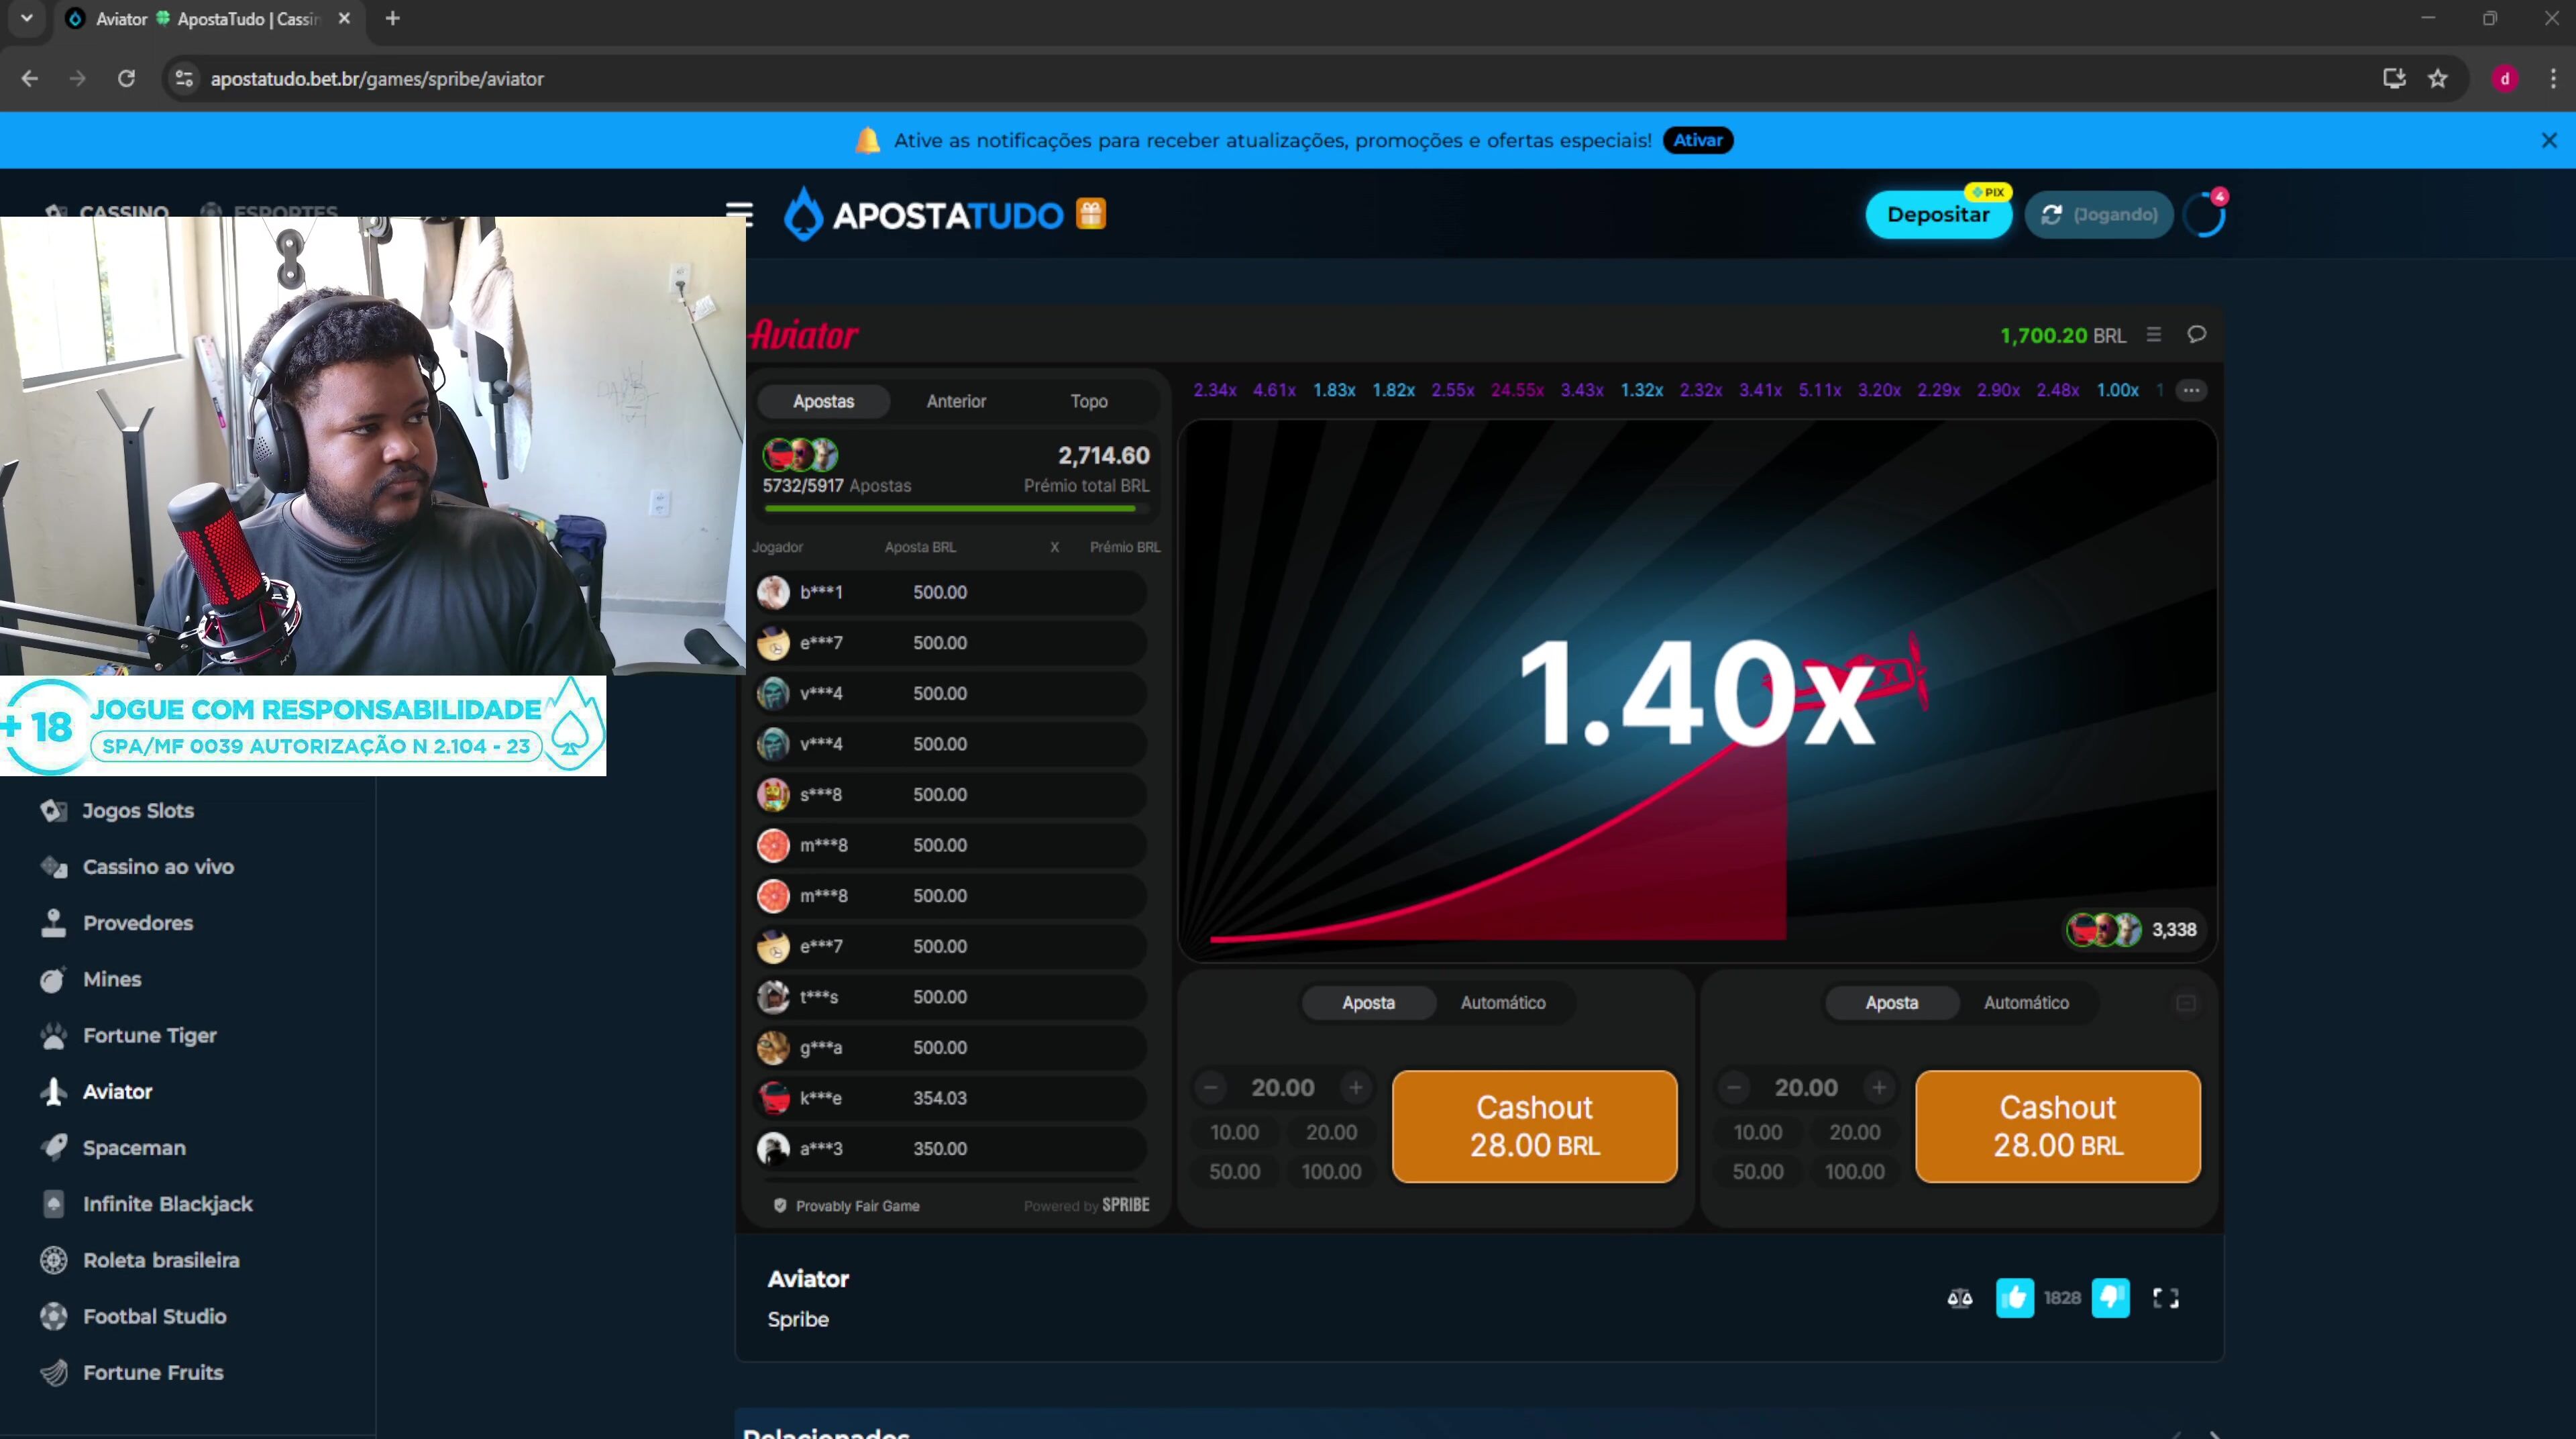Click the left Cashout 28.00 BRL button
2576x1439 pixels.
coord(1534,1127)
